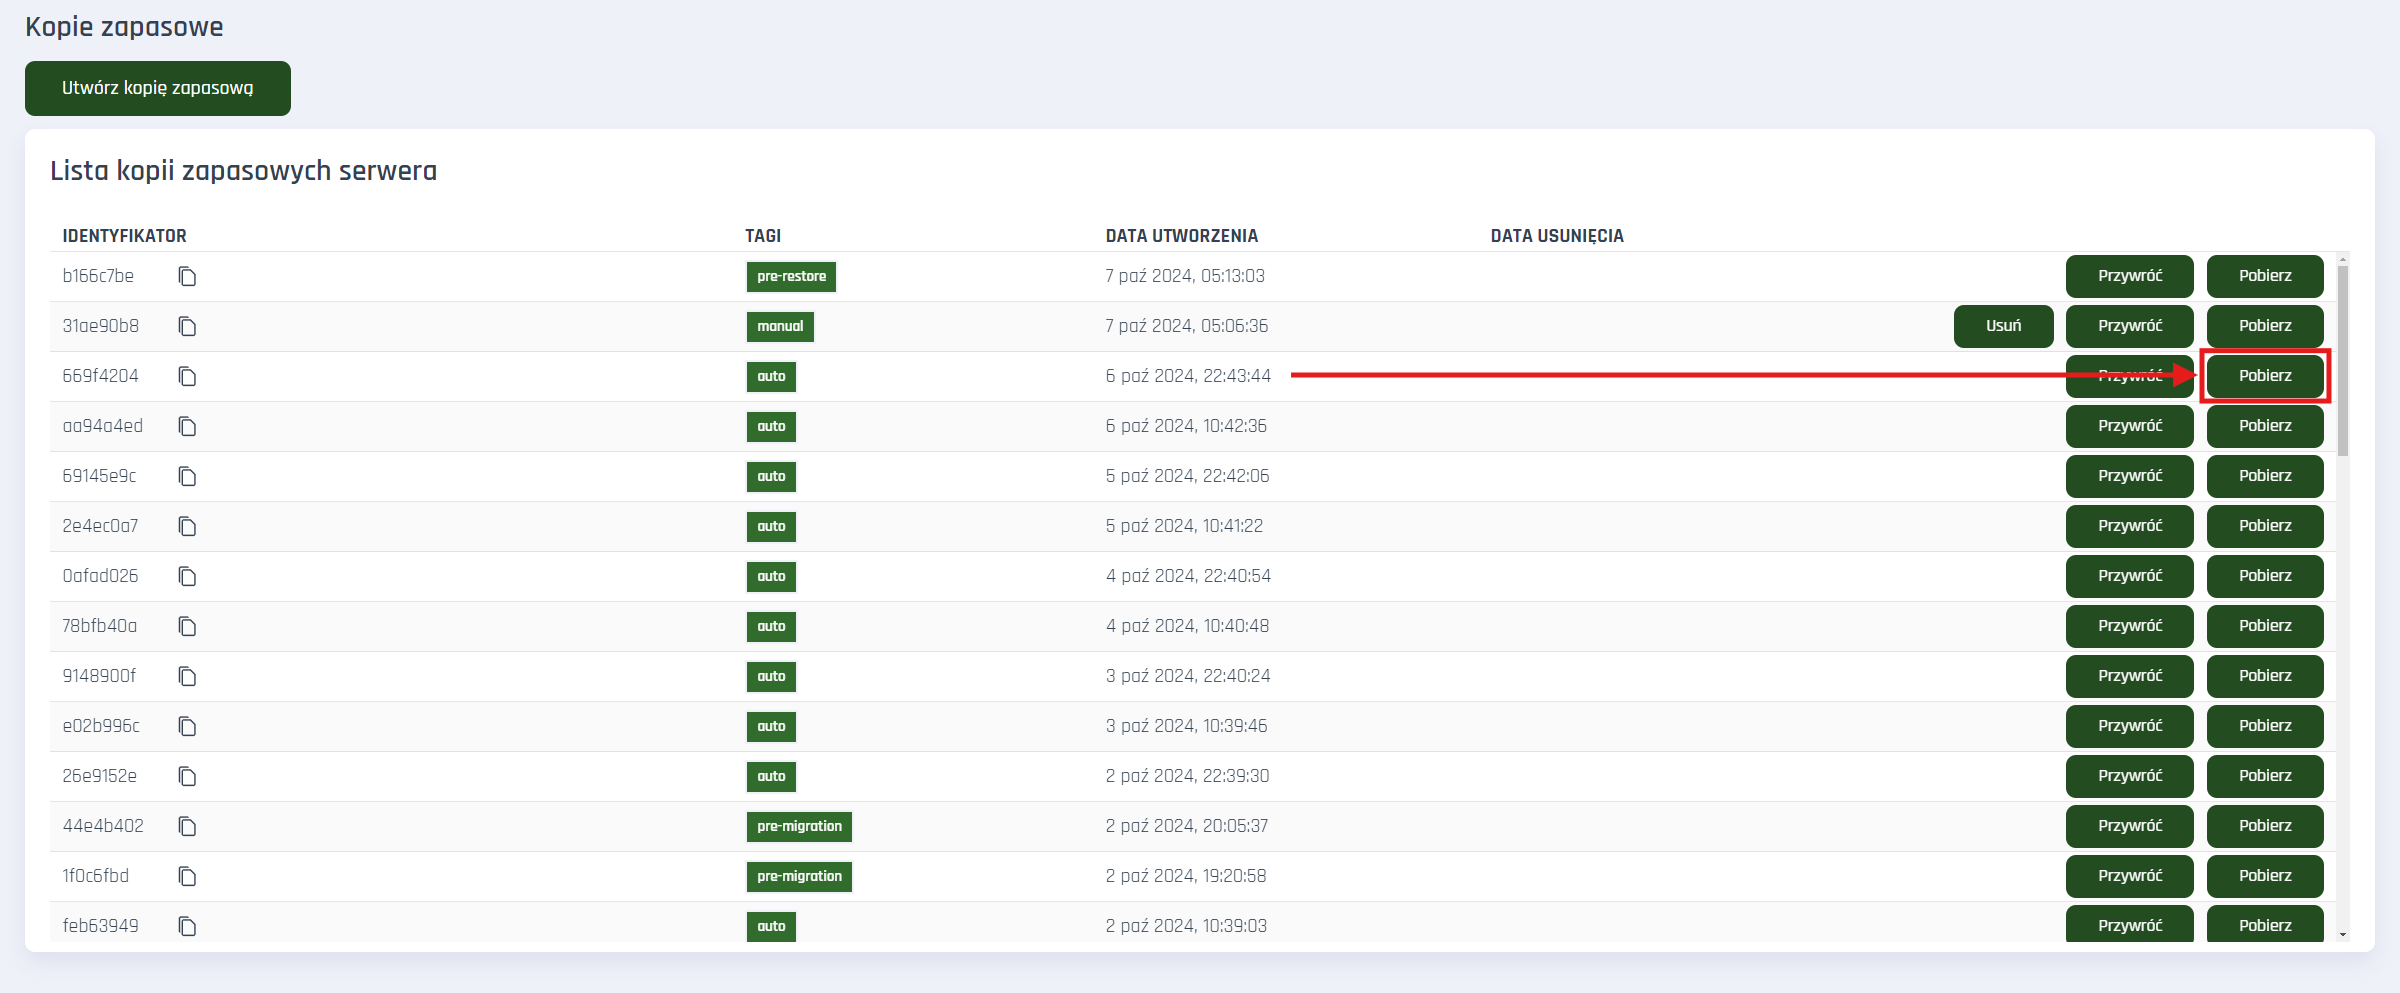Image resolution: width=2400 pixels, height=993 pixels.
Task: Click the Utwórz kopię zapasową button
Action: pos(158,88)
